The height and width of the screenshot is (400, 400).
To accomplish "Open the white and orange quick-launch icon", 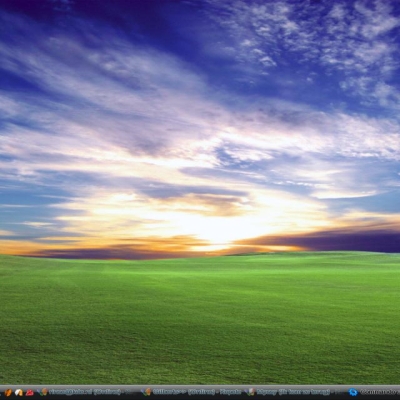I will [x=19, y=392].
